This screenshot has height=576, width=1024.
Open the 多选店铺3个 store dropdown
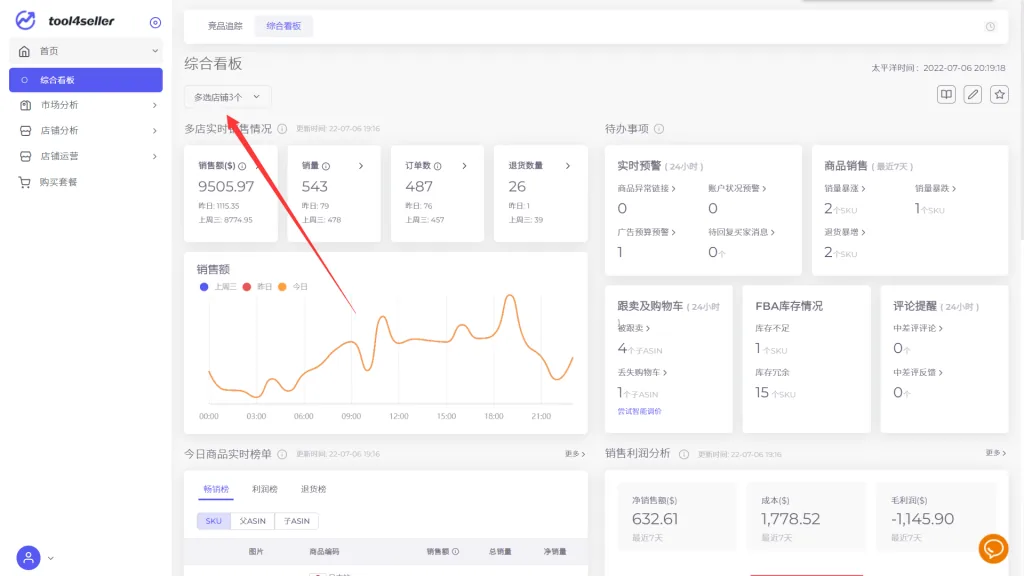pyautogui.click(x=227, y=97)
